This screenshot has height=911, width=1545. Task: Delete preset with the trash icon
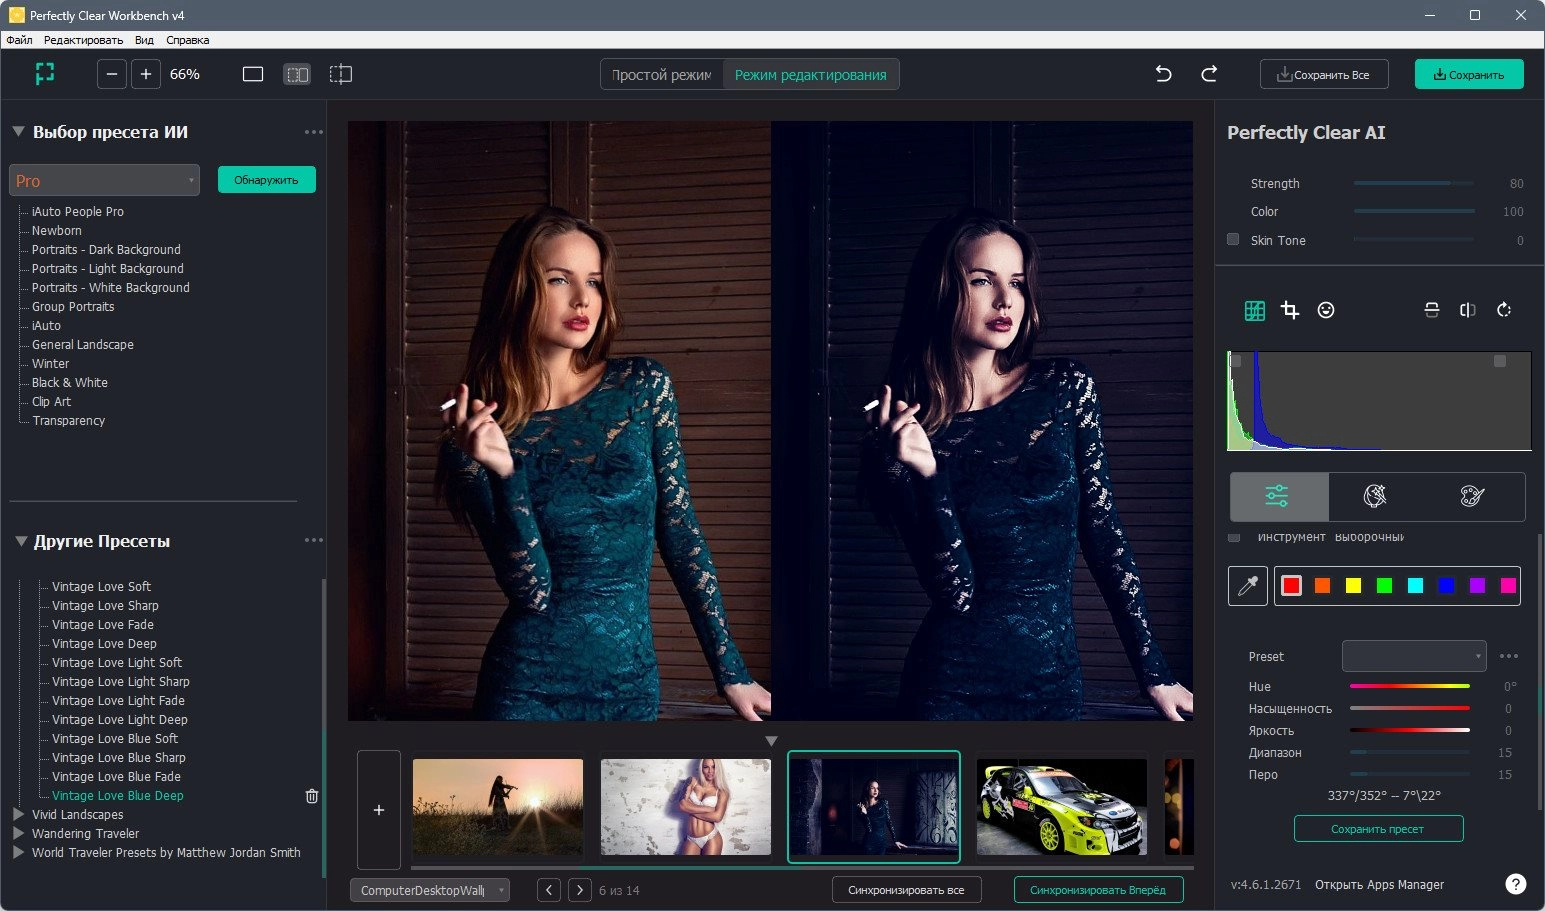point(312,796)
